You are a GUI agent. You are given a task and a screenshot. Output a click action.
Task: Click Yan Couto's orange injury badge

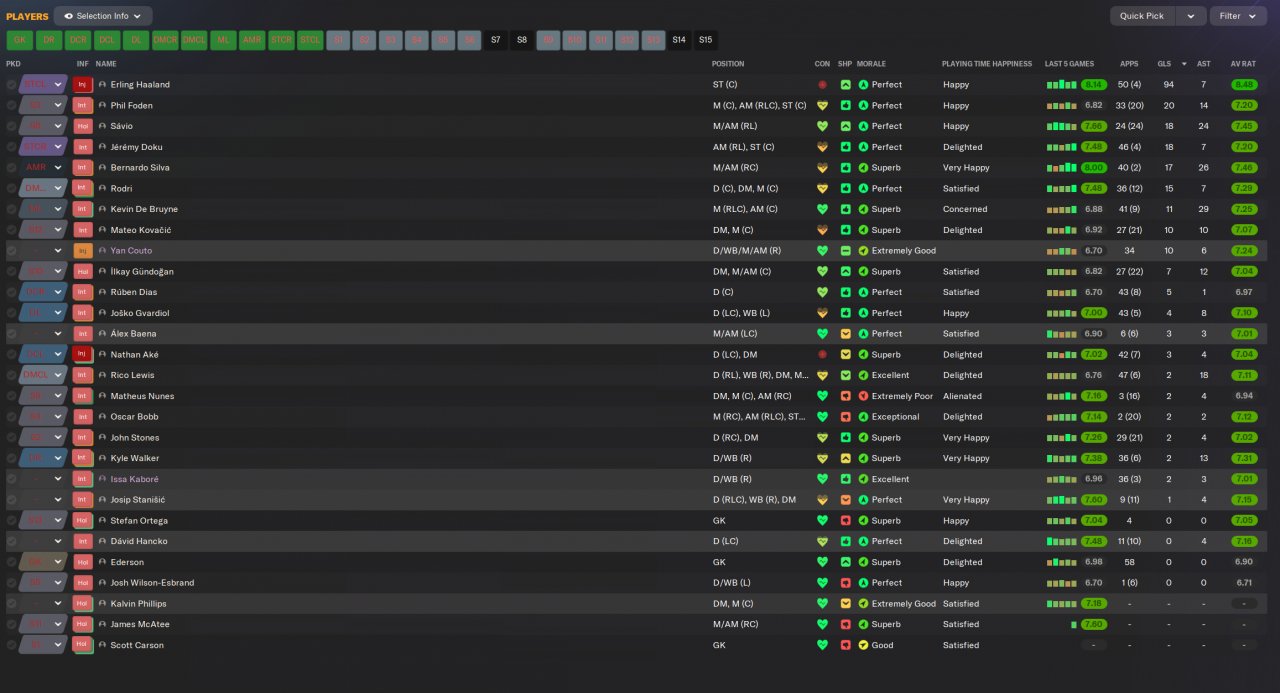click(83, 251)
